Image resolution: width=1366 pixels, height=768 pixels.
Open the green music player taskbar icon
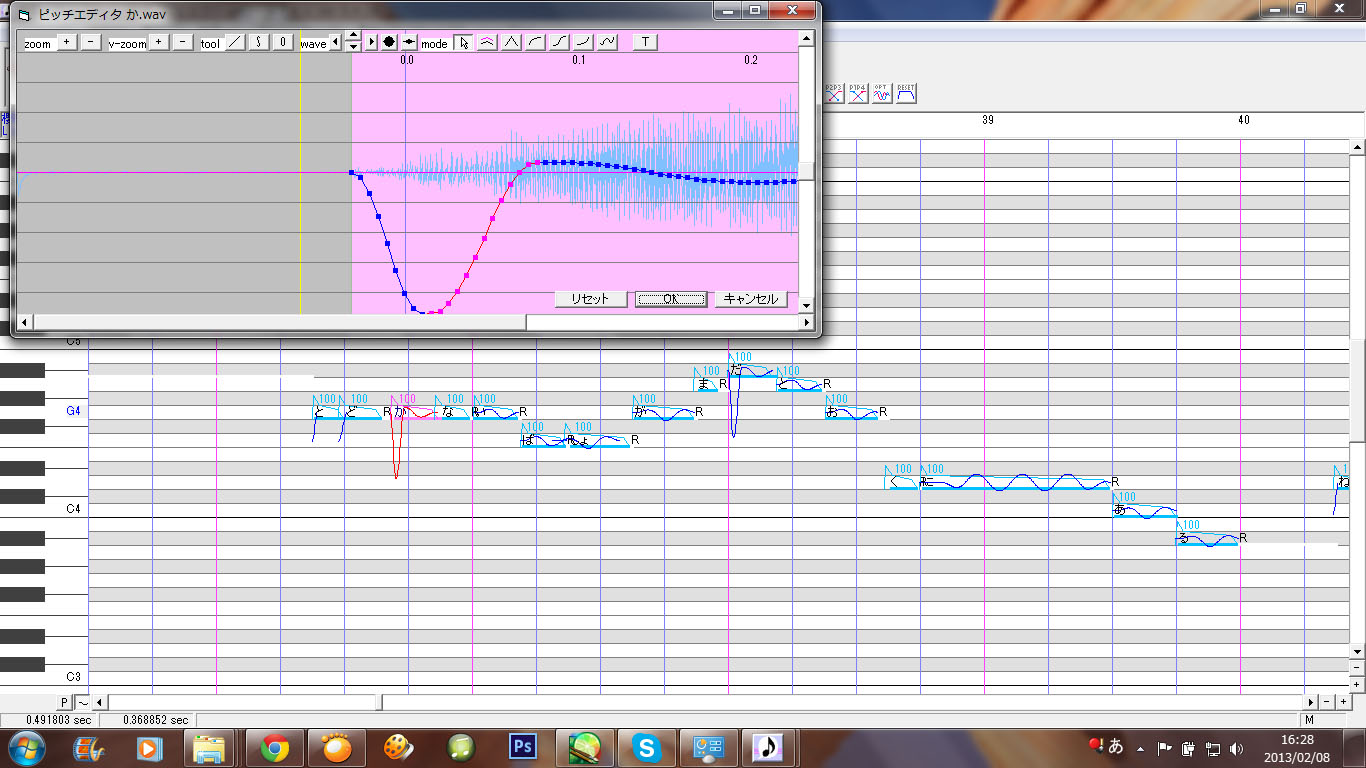[x=461, y=747]
